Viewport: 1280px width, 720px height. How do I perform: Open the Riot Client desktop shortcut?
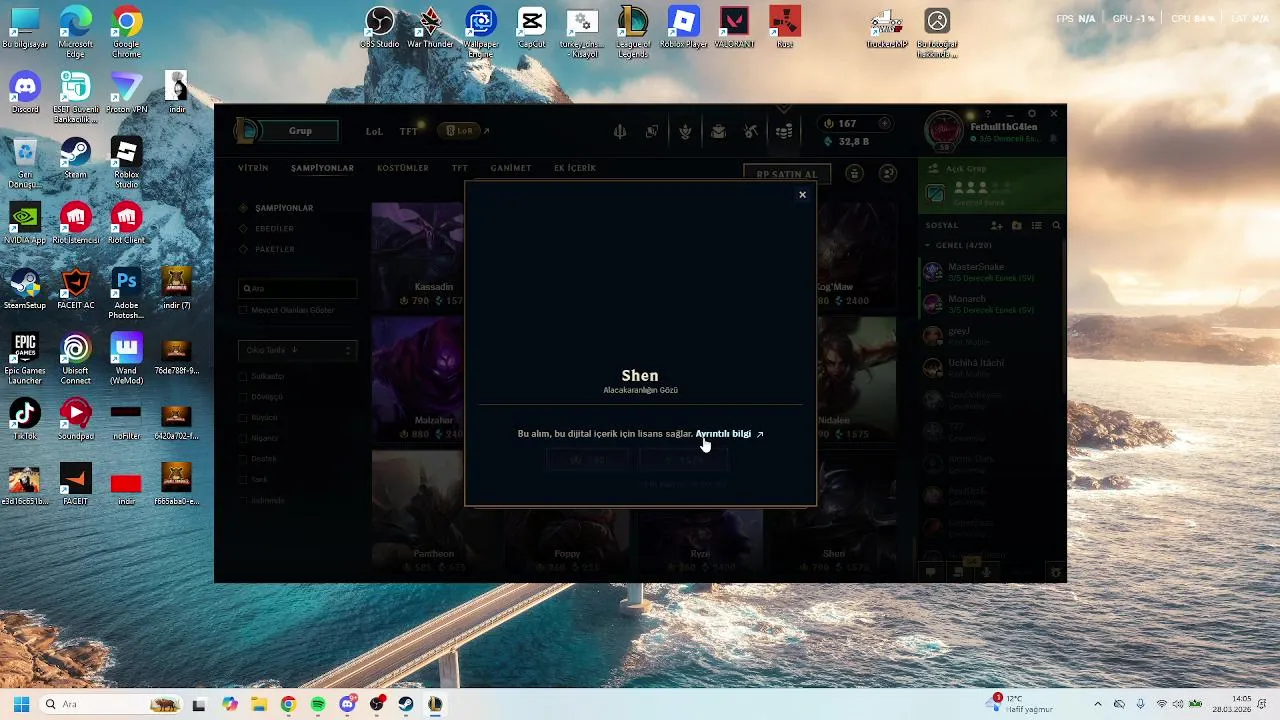126,223
